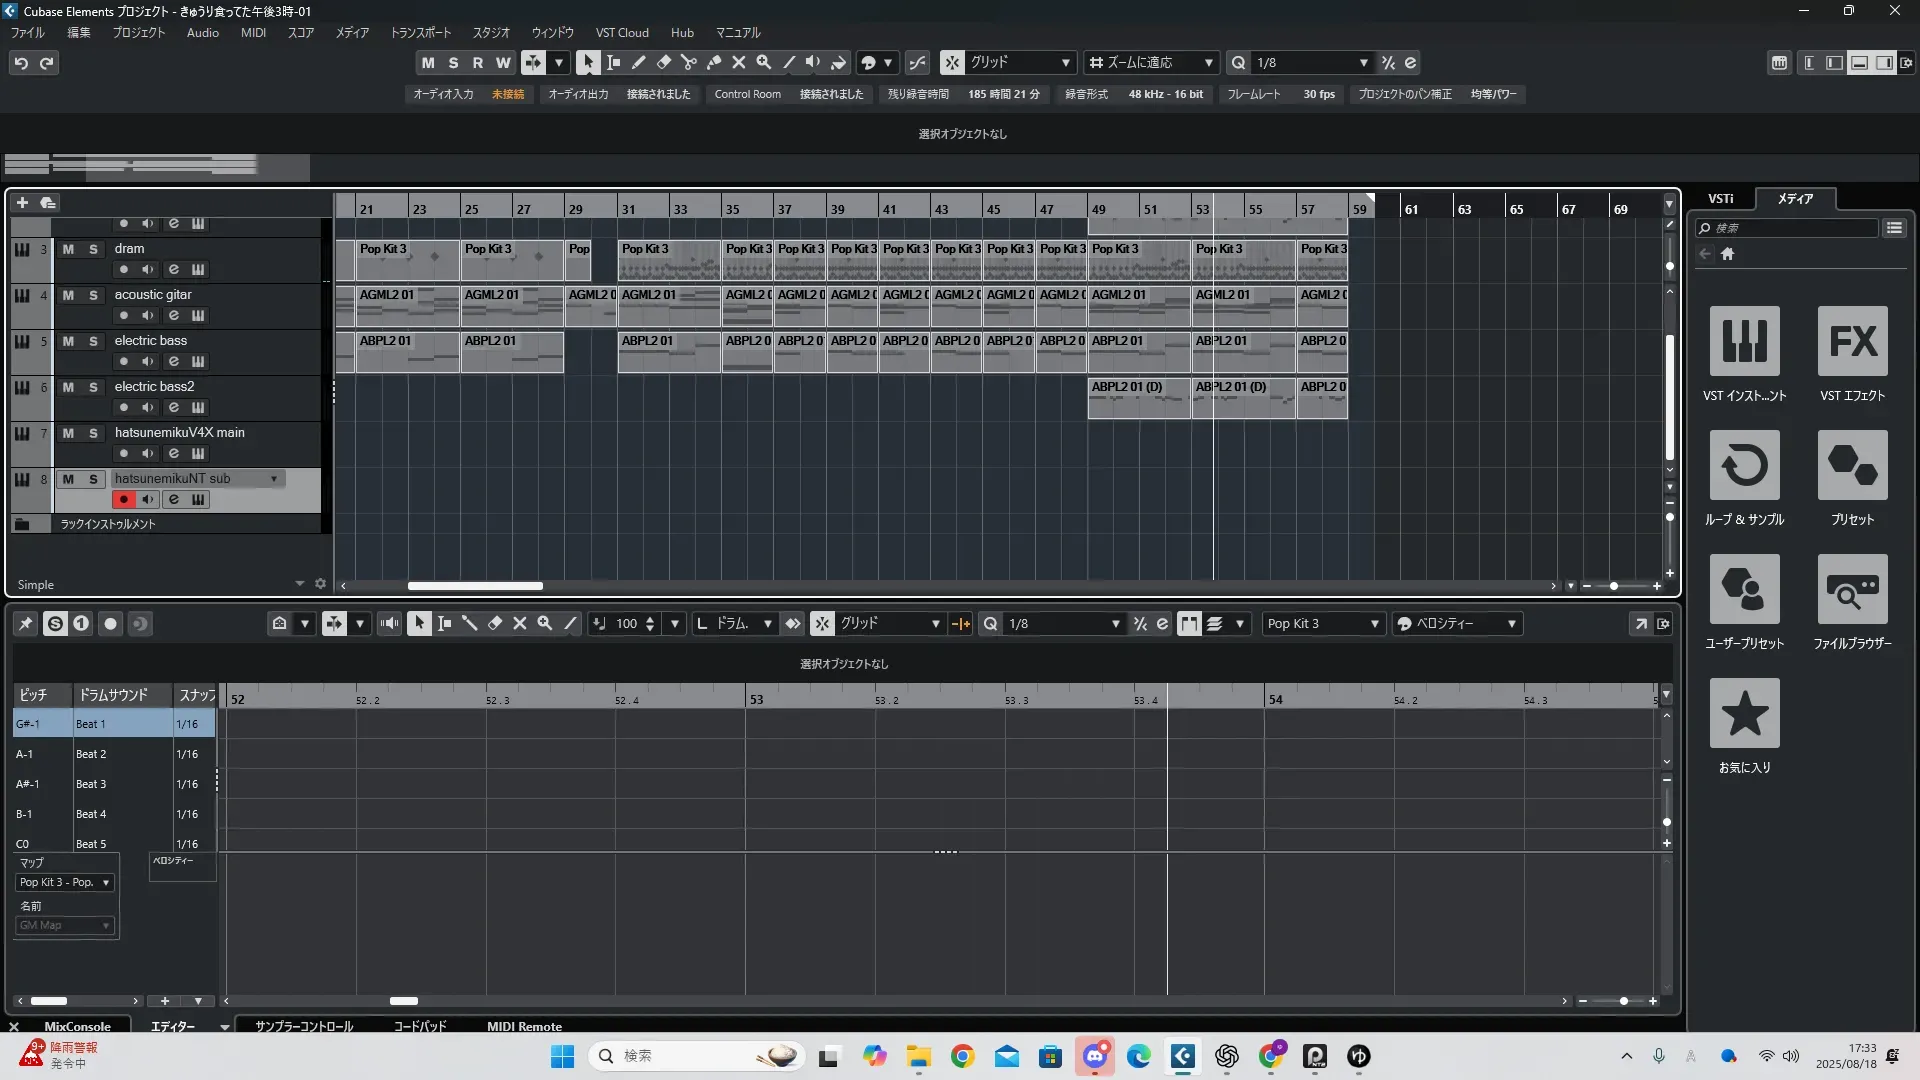Viewport: 1920px width, 1080px height.
Task: Solo the acoustic gitar track
Action: coord(93,295)
